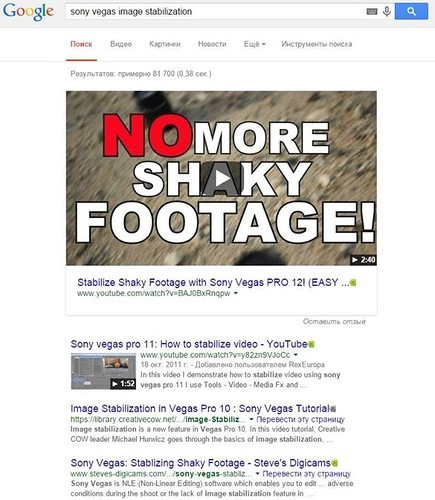The width and height of the screenshot is (435, 500).
Task: Expand the Ещё dropdown menu
Action: click(x=255, y=44)
